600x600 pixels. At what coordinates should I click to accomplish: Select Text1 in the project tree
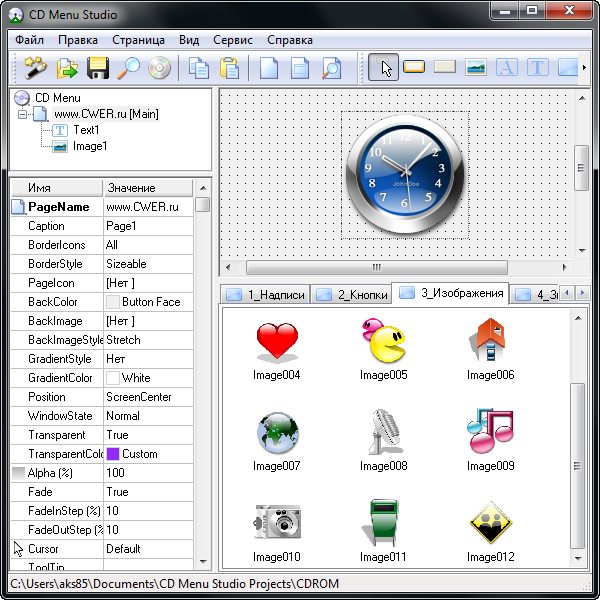pos(86,130)
